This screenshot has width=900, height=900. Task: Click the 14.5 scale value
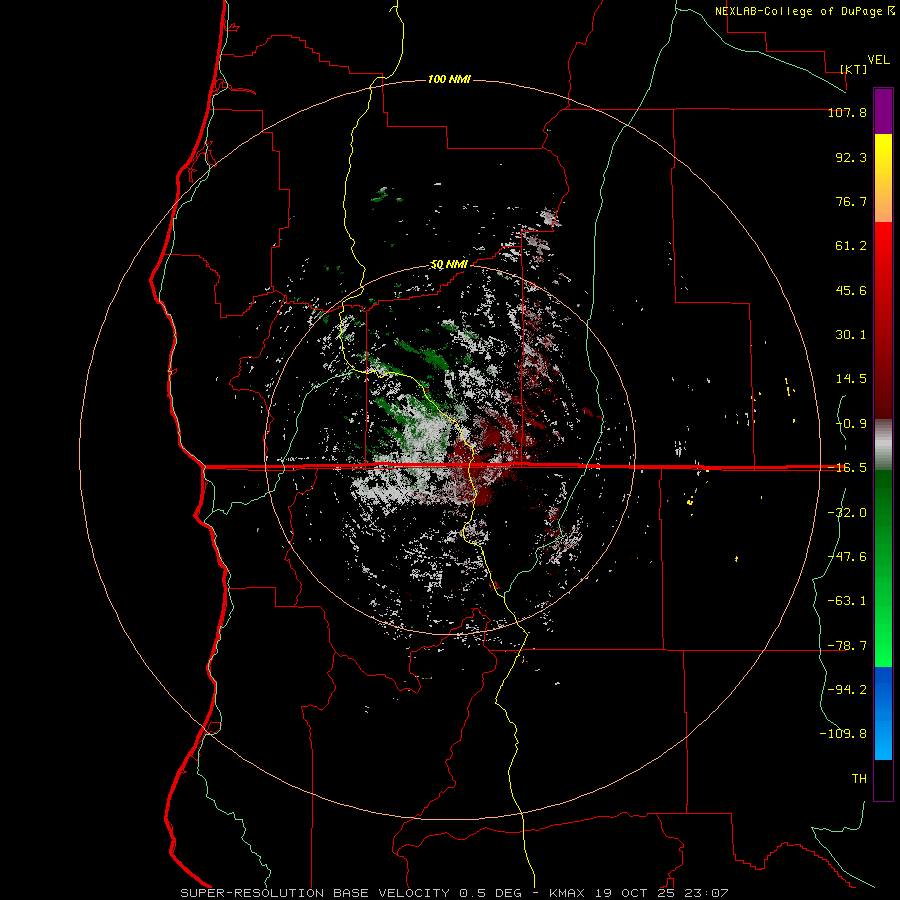[851, 379]
